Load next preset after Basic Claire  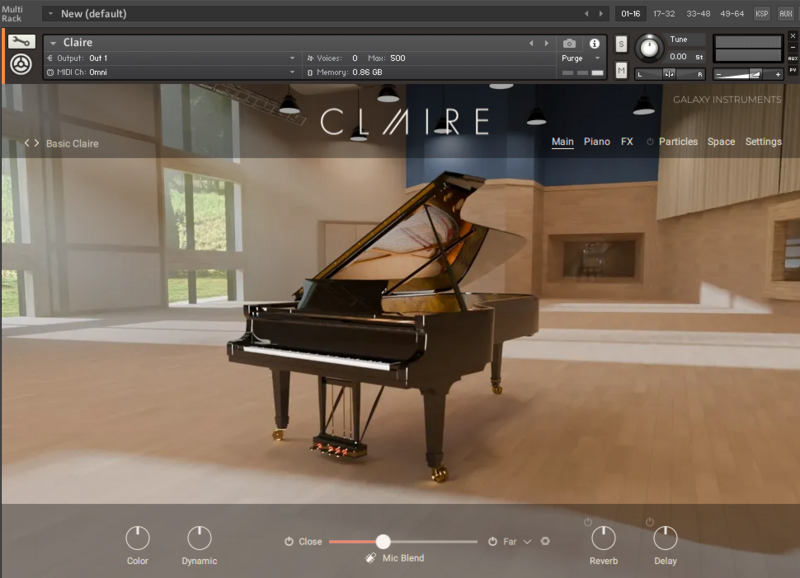pos(36,143)
